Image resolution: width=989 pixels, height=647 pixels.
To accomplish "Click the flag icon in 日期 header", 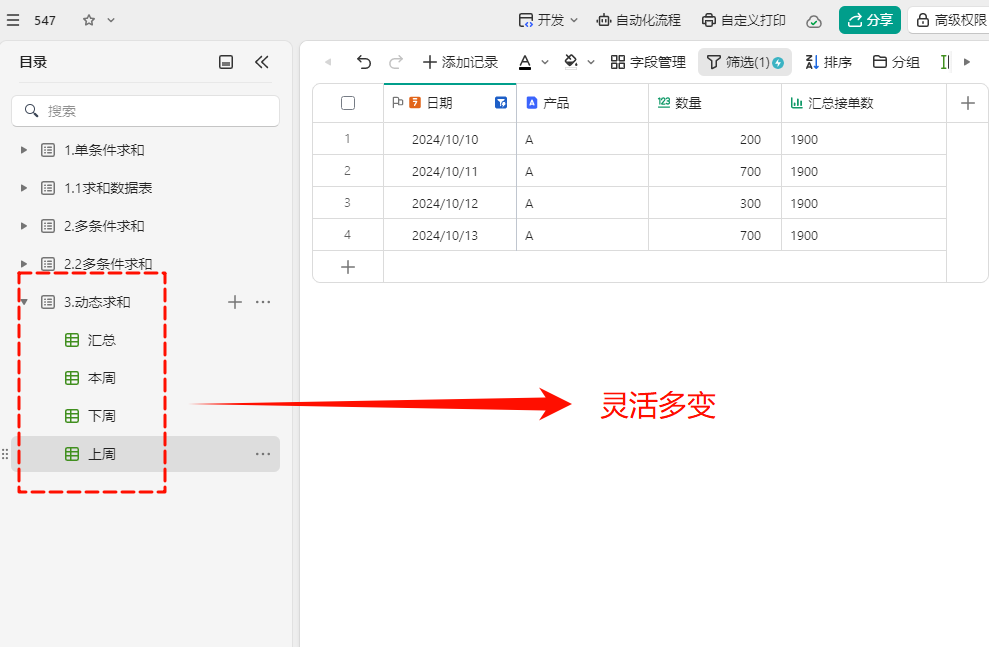I will click(397, 102).
